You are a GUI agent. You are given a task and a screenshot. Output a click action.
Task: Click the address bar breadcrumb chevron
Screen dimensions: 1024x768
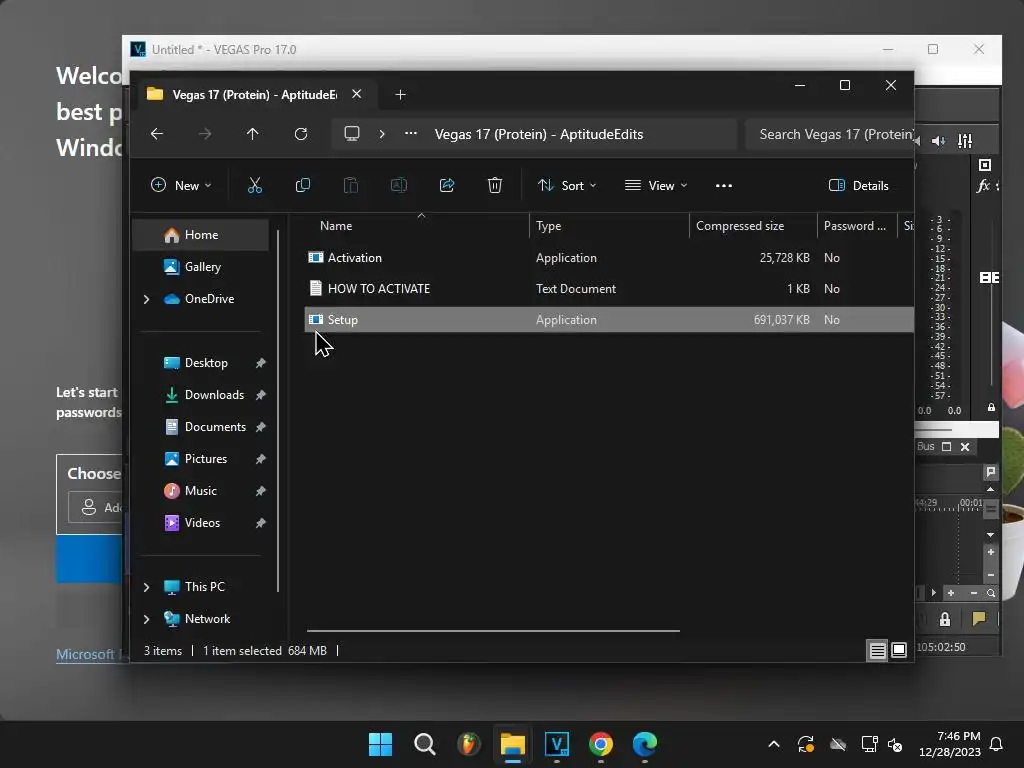(382, 134)
